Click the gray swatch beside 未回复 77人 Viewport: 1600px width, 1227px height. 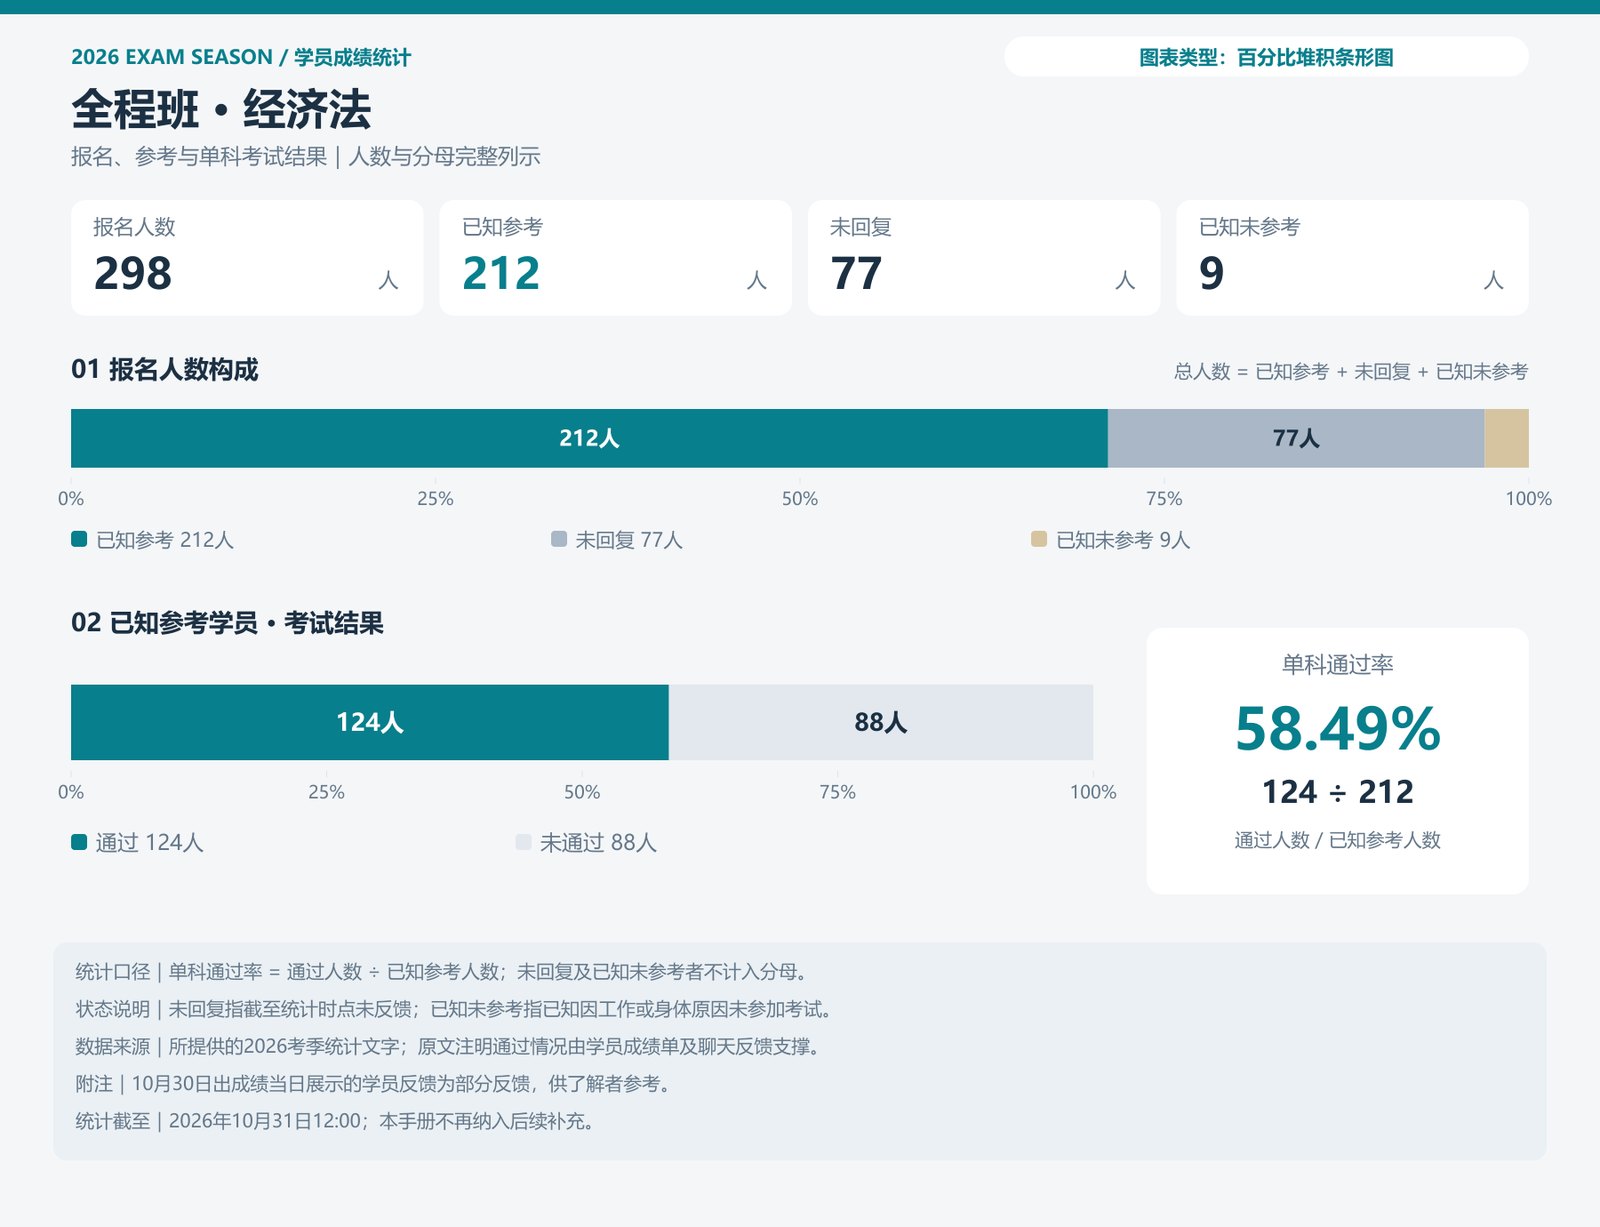pos(559,539)
